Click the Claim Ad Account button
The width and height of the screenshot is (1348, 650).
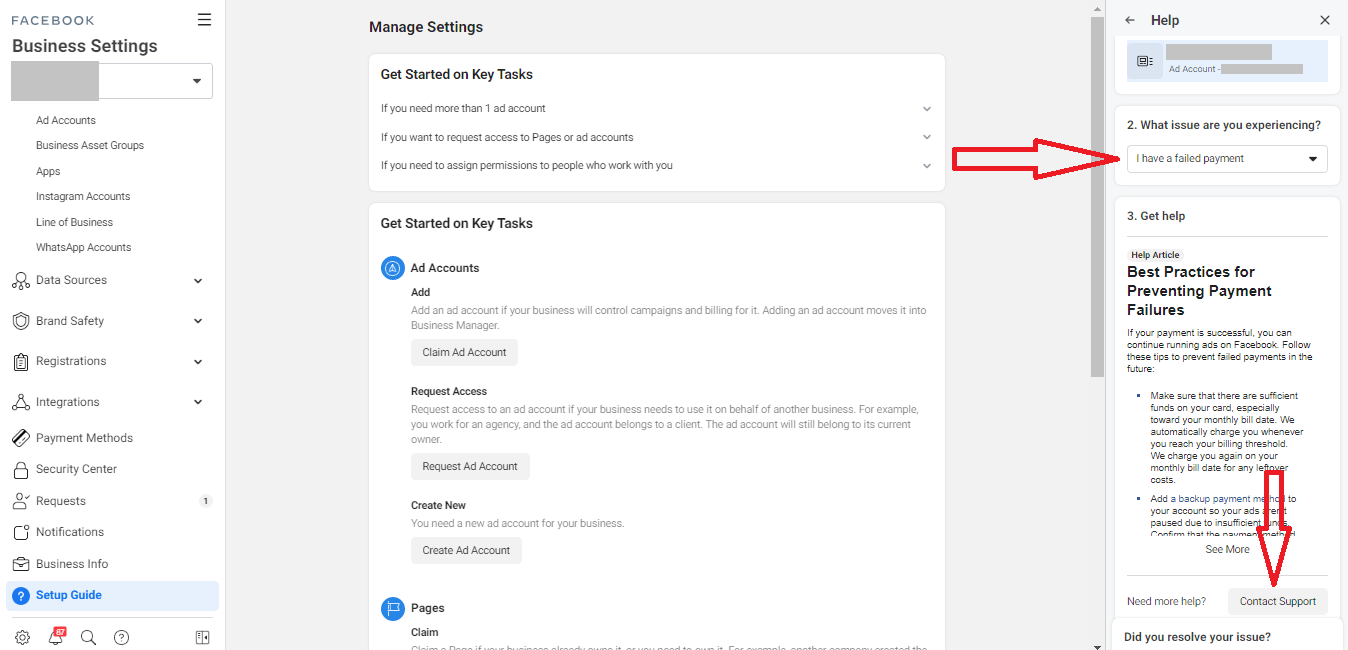pyautogui.click(x=464, y=352)
